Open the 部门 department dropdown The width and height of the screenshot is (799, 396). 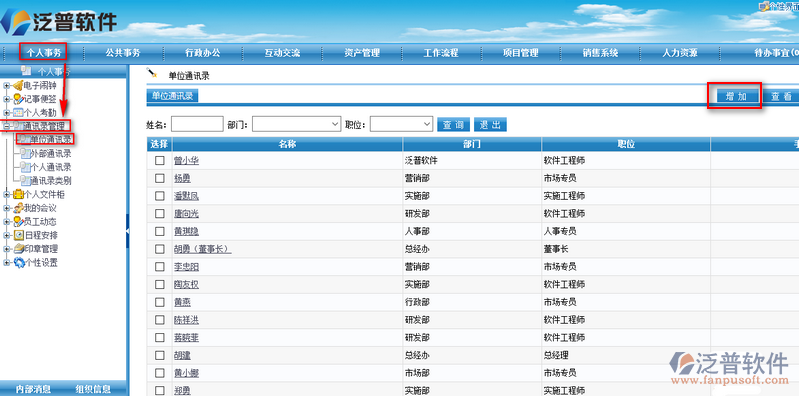click(x=297, y=124)
